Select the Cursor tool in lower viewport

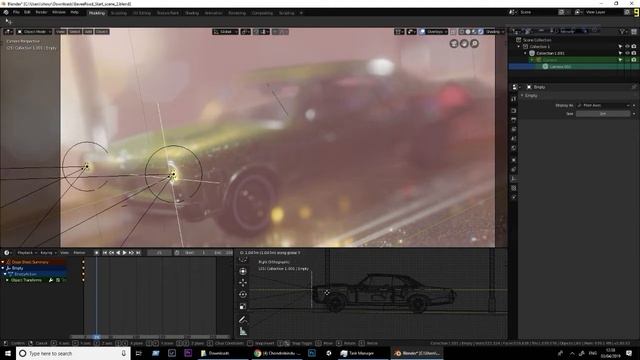[243, 271]
